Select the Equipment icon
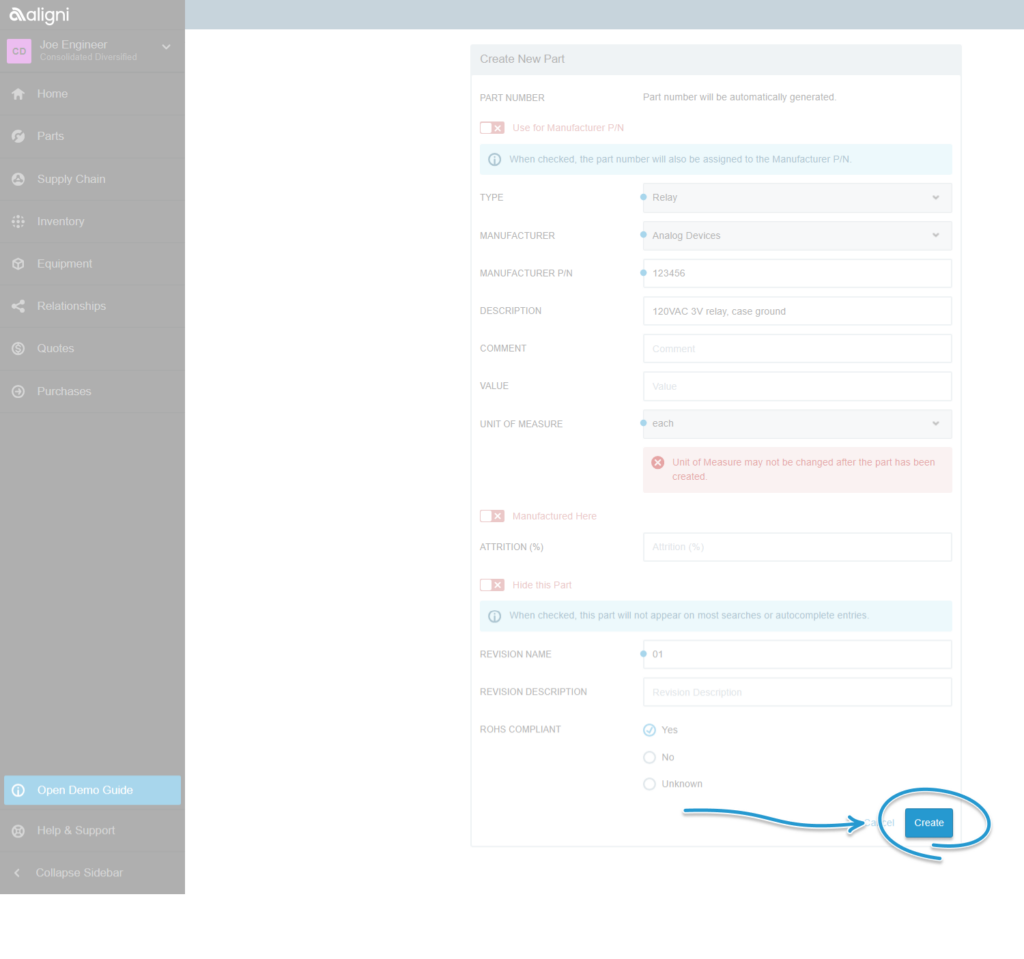The width and height of the screenshot is (1024, 959). [x=16, y=263]
